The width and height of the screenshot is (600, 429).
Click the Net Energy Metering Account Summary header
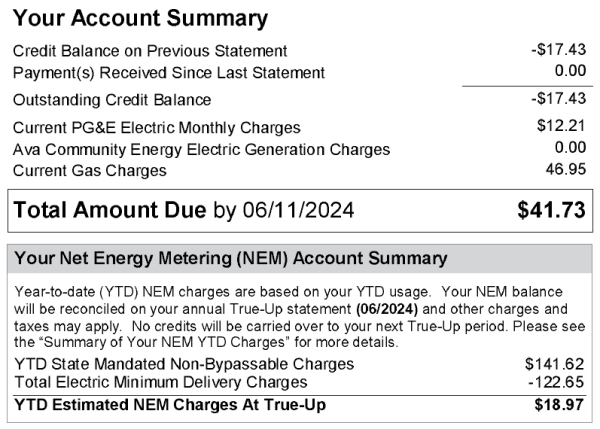click(x=230, y=258)
